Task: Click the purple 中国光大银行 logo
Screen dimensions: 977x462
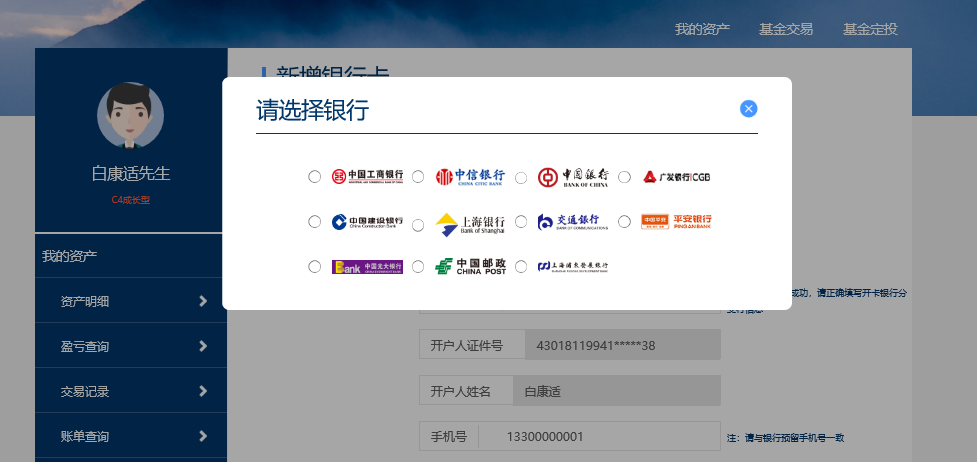Action: tap(368, 267)
